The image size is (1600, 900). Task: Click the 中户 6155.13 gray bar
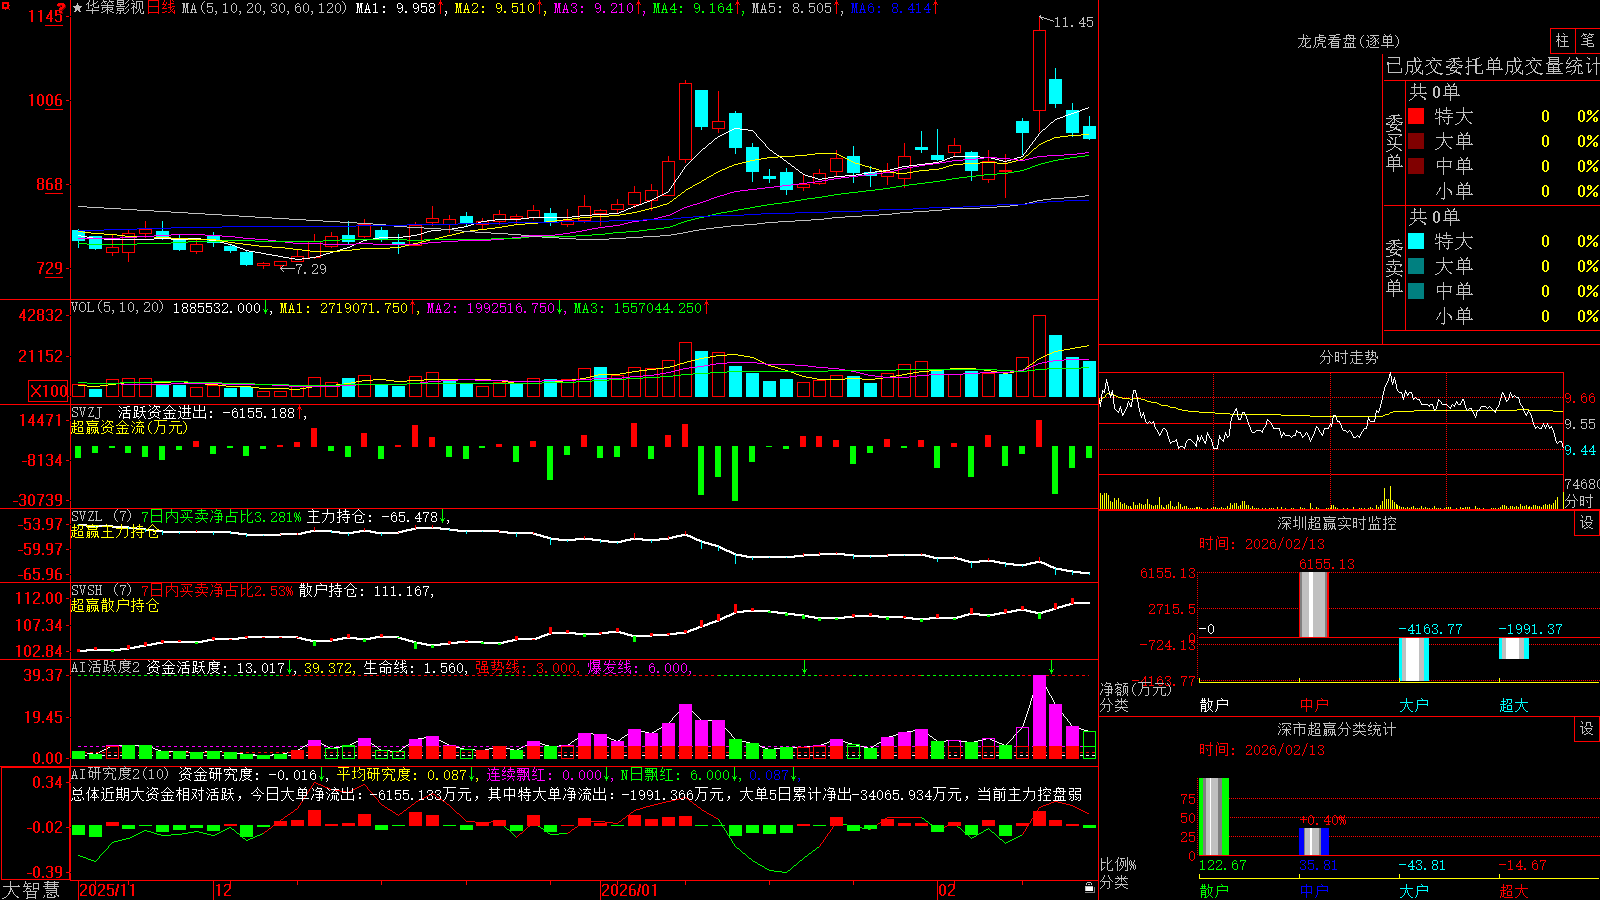(x=1314, y=605)
